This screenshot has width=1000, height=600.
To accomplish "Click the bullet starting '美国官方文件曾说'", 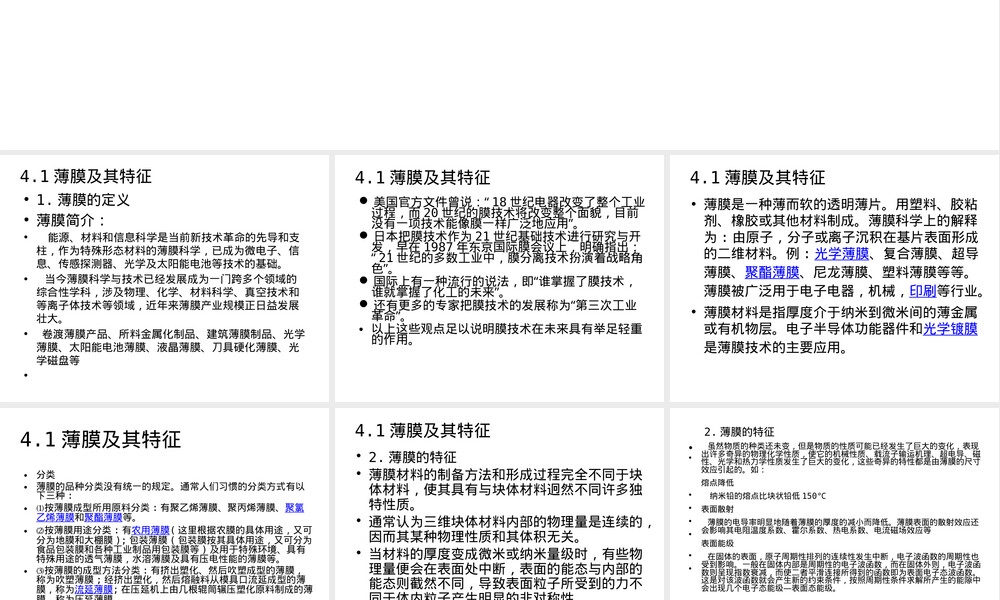I will coord(508,212).
